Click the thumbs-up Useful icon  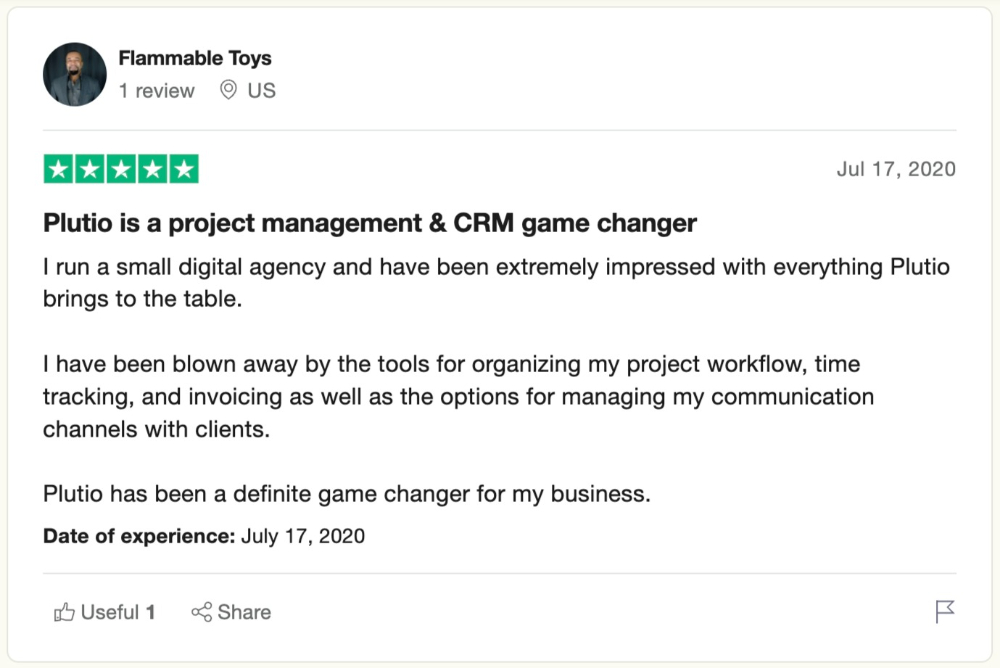(x=64, y=612)
